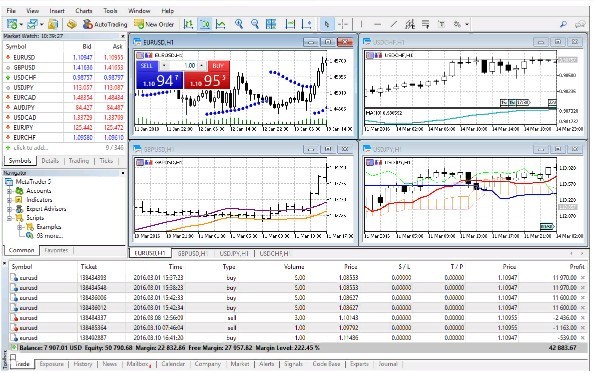Switch to the History tab in Toolbox
Viewport: 594px width, 373px height.
pos(83,364)
